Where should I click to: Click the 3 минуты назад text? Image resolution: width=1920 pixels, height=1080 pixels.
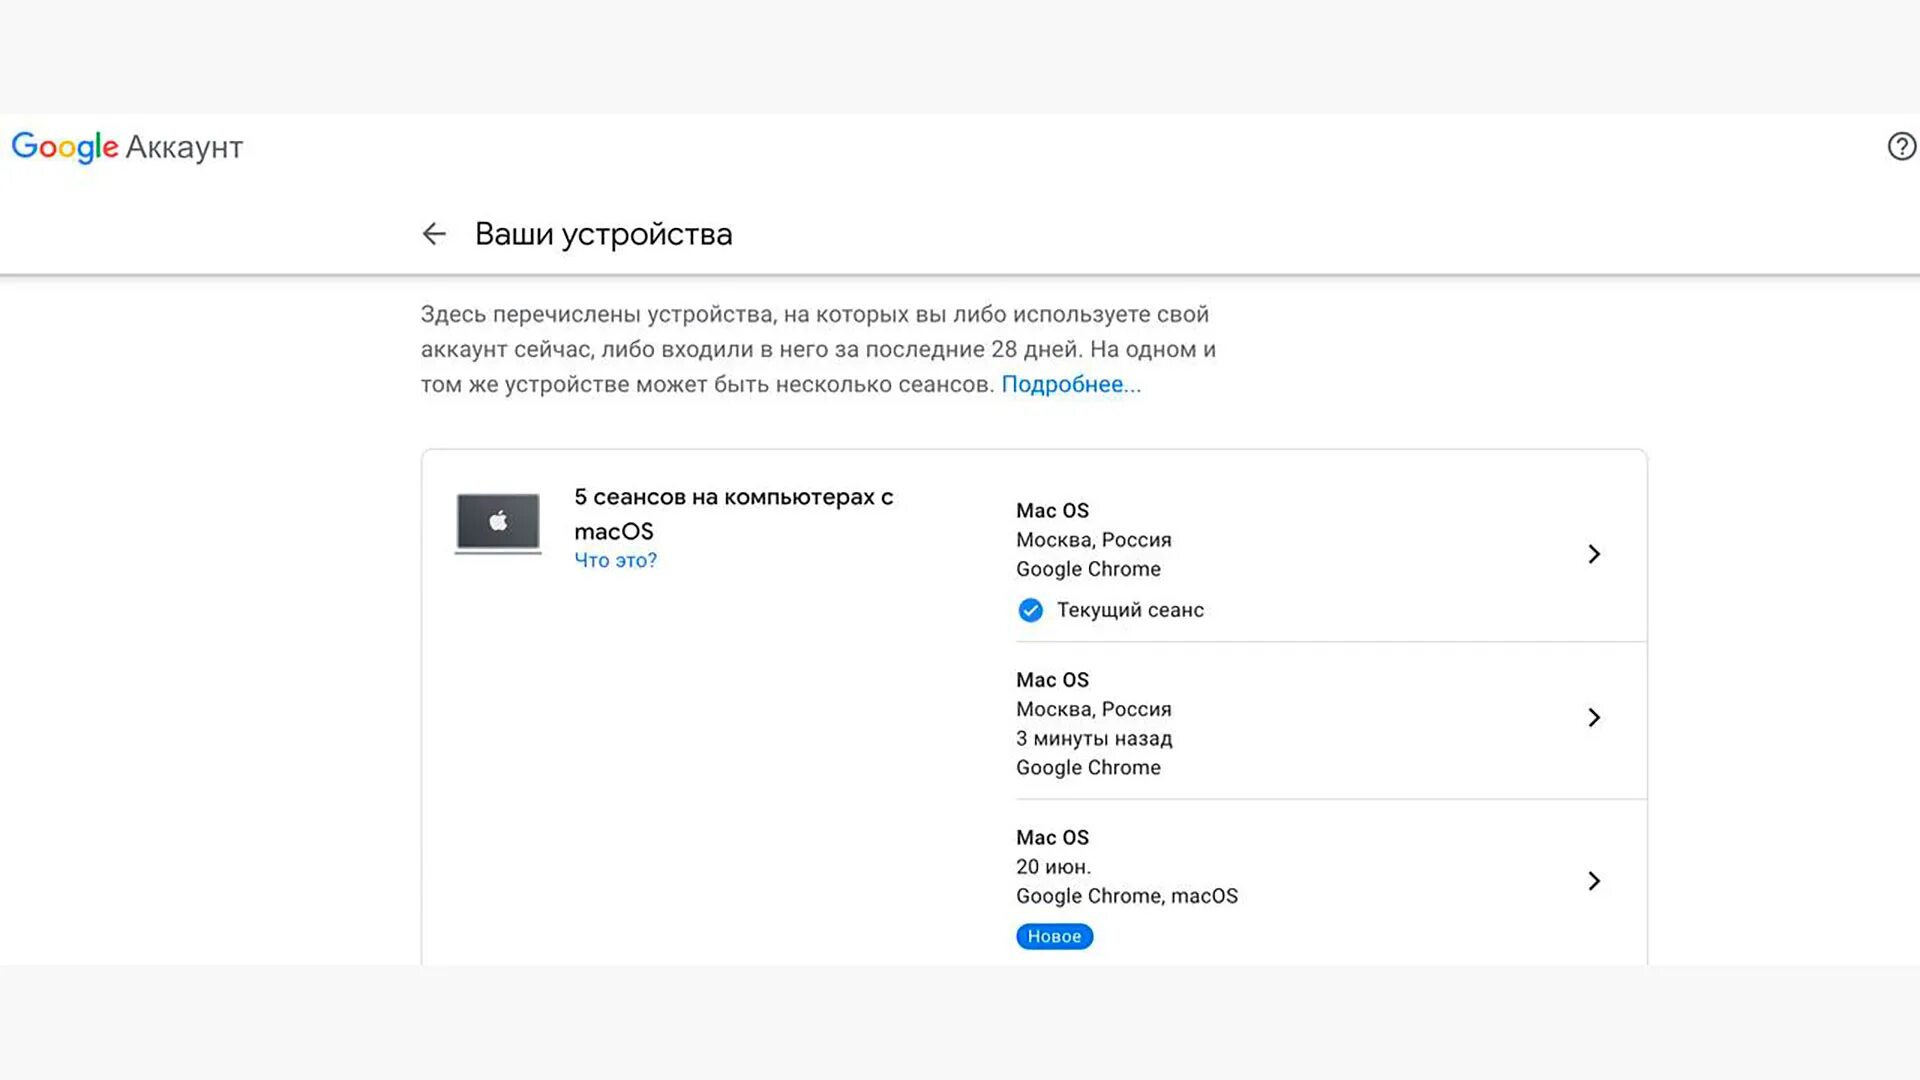click(x=1094, y=739)
